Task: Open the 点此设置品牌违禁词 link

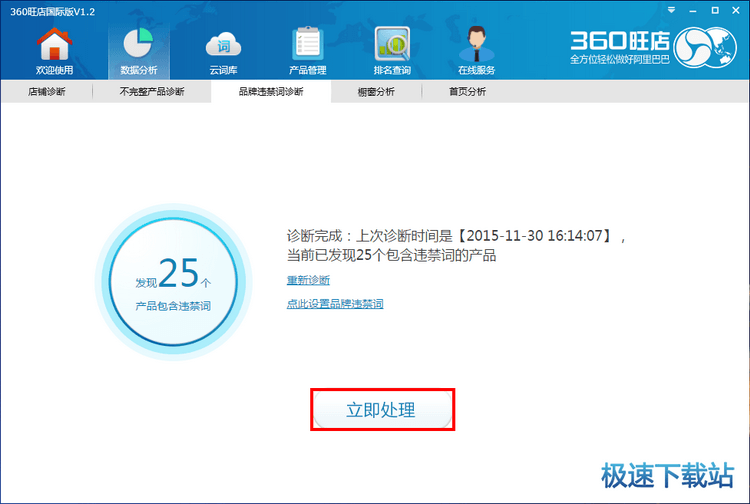Action: coord(335,304)
